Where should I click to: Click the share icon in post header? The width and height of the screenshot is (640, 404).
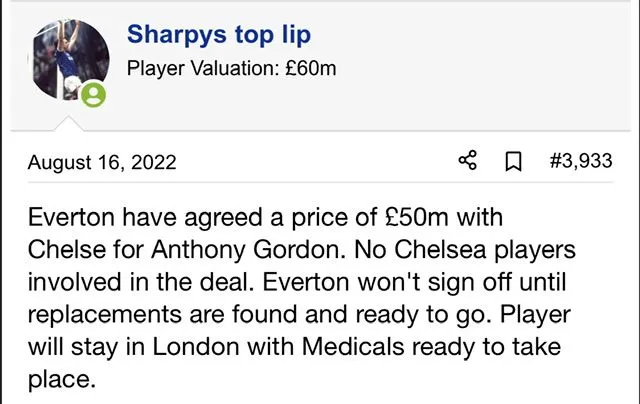click(468, 161)
